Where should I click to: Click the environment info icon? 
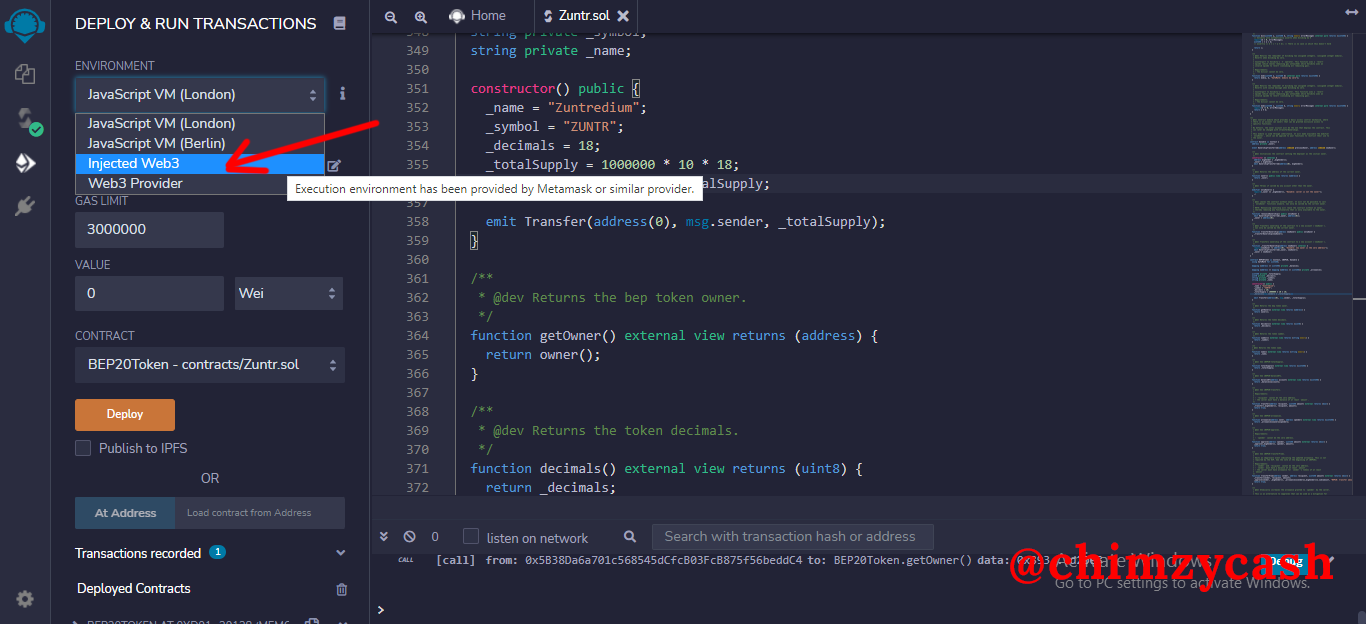coord(342,94)
